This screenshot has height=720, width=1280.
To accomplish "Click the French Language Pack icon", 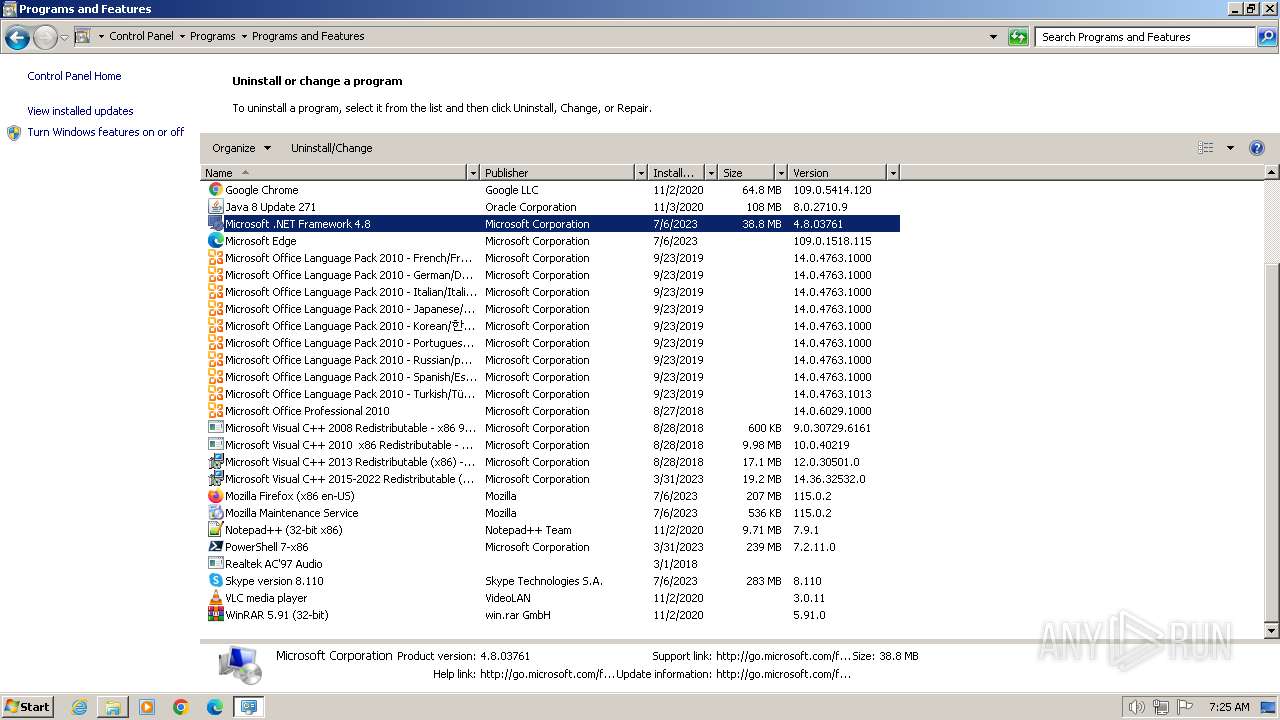I will (x=215, y=258).
